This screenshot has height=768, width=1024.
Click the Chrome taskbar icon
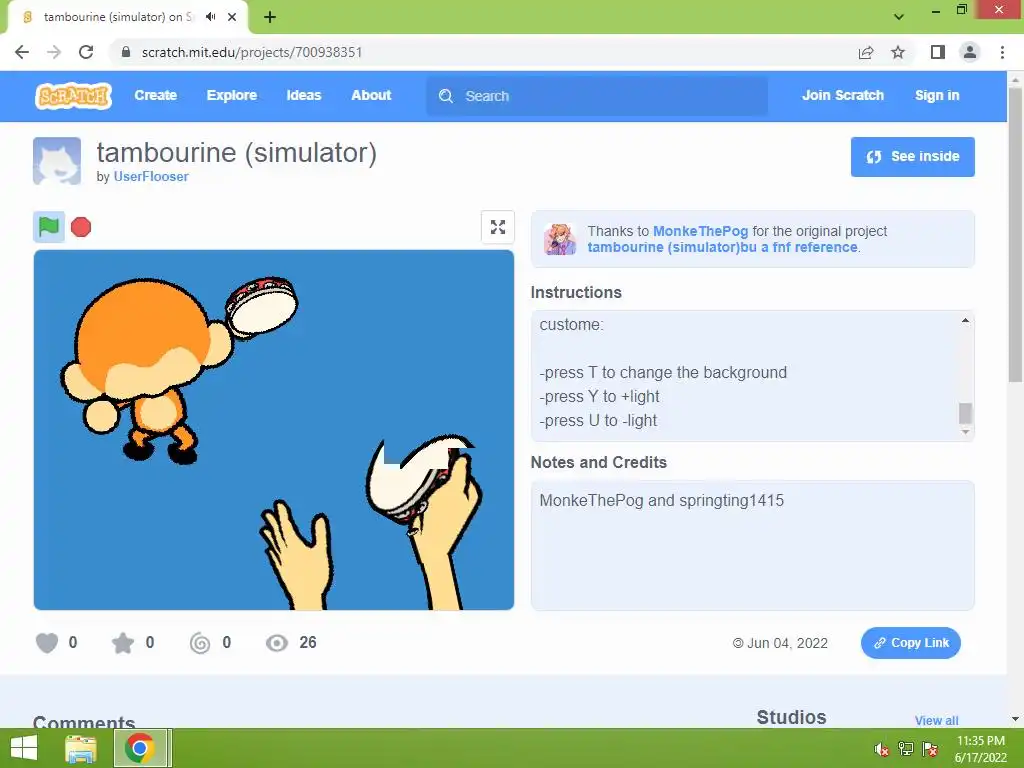[140, 748]
